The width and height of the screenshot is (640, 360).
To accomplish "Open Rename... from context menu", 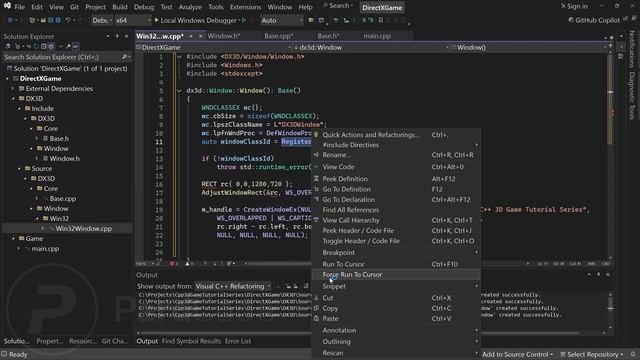I will point(336,155).
